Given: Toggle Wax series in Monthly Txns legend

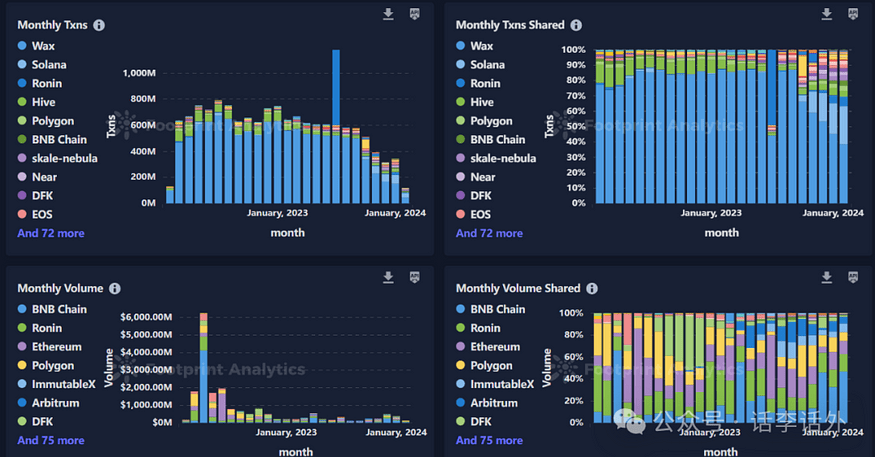Looking at the screenshot, I should (x=43, y=46).
